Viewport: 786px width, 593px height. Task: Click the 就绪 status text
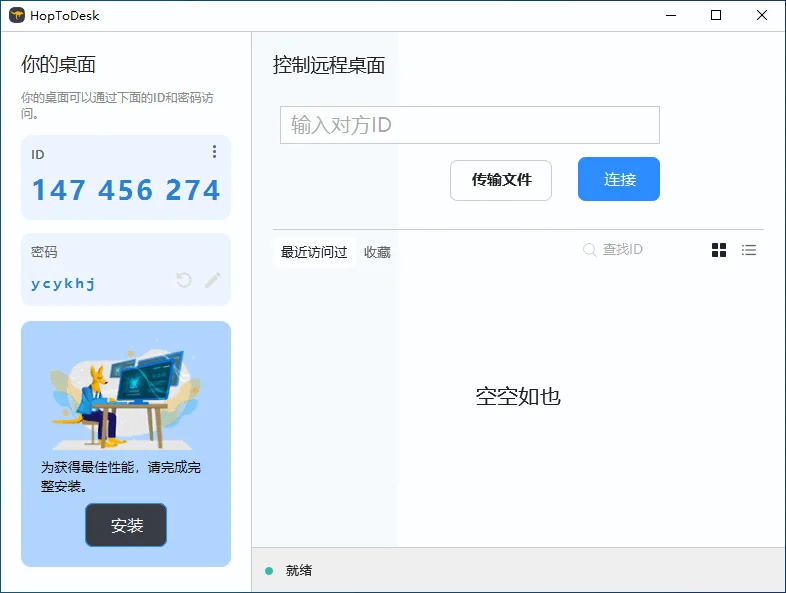click(299, 570)
